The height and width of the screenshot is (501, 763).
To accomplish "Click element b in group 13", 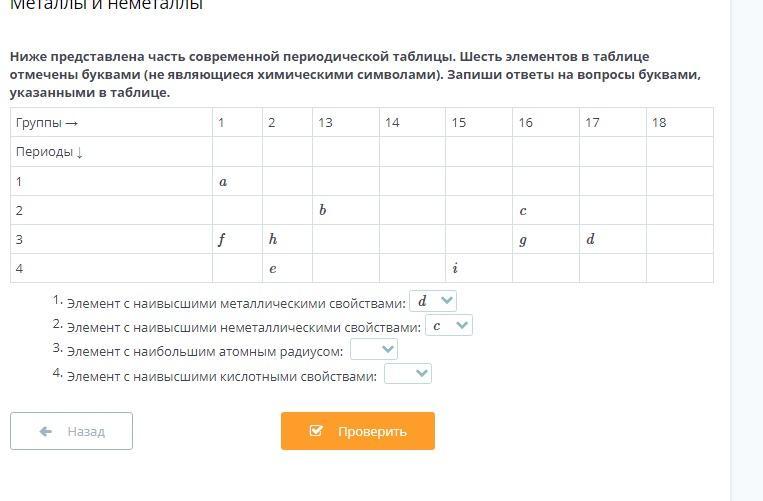I will tap(323, 210).
